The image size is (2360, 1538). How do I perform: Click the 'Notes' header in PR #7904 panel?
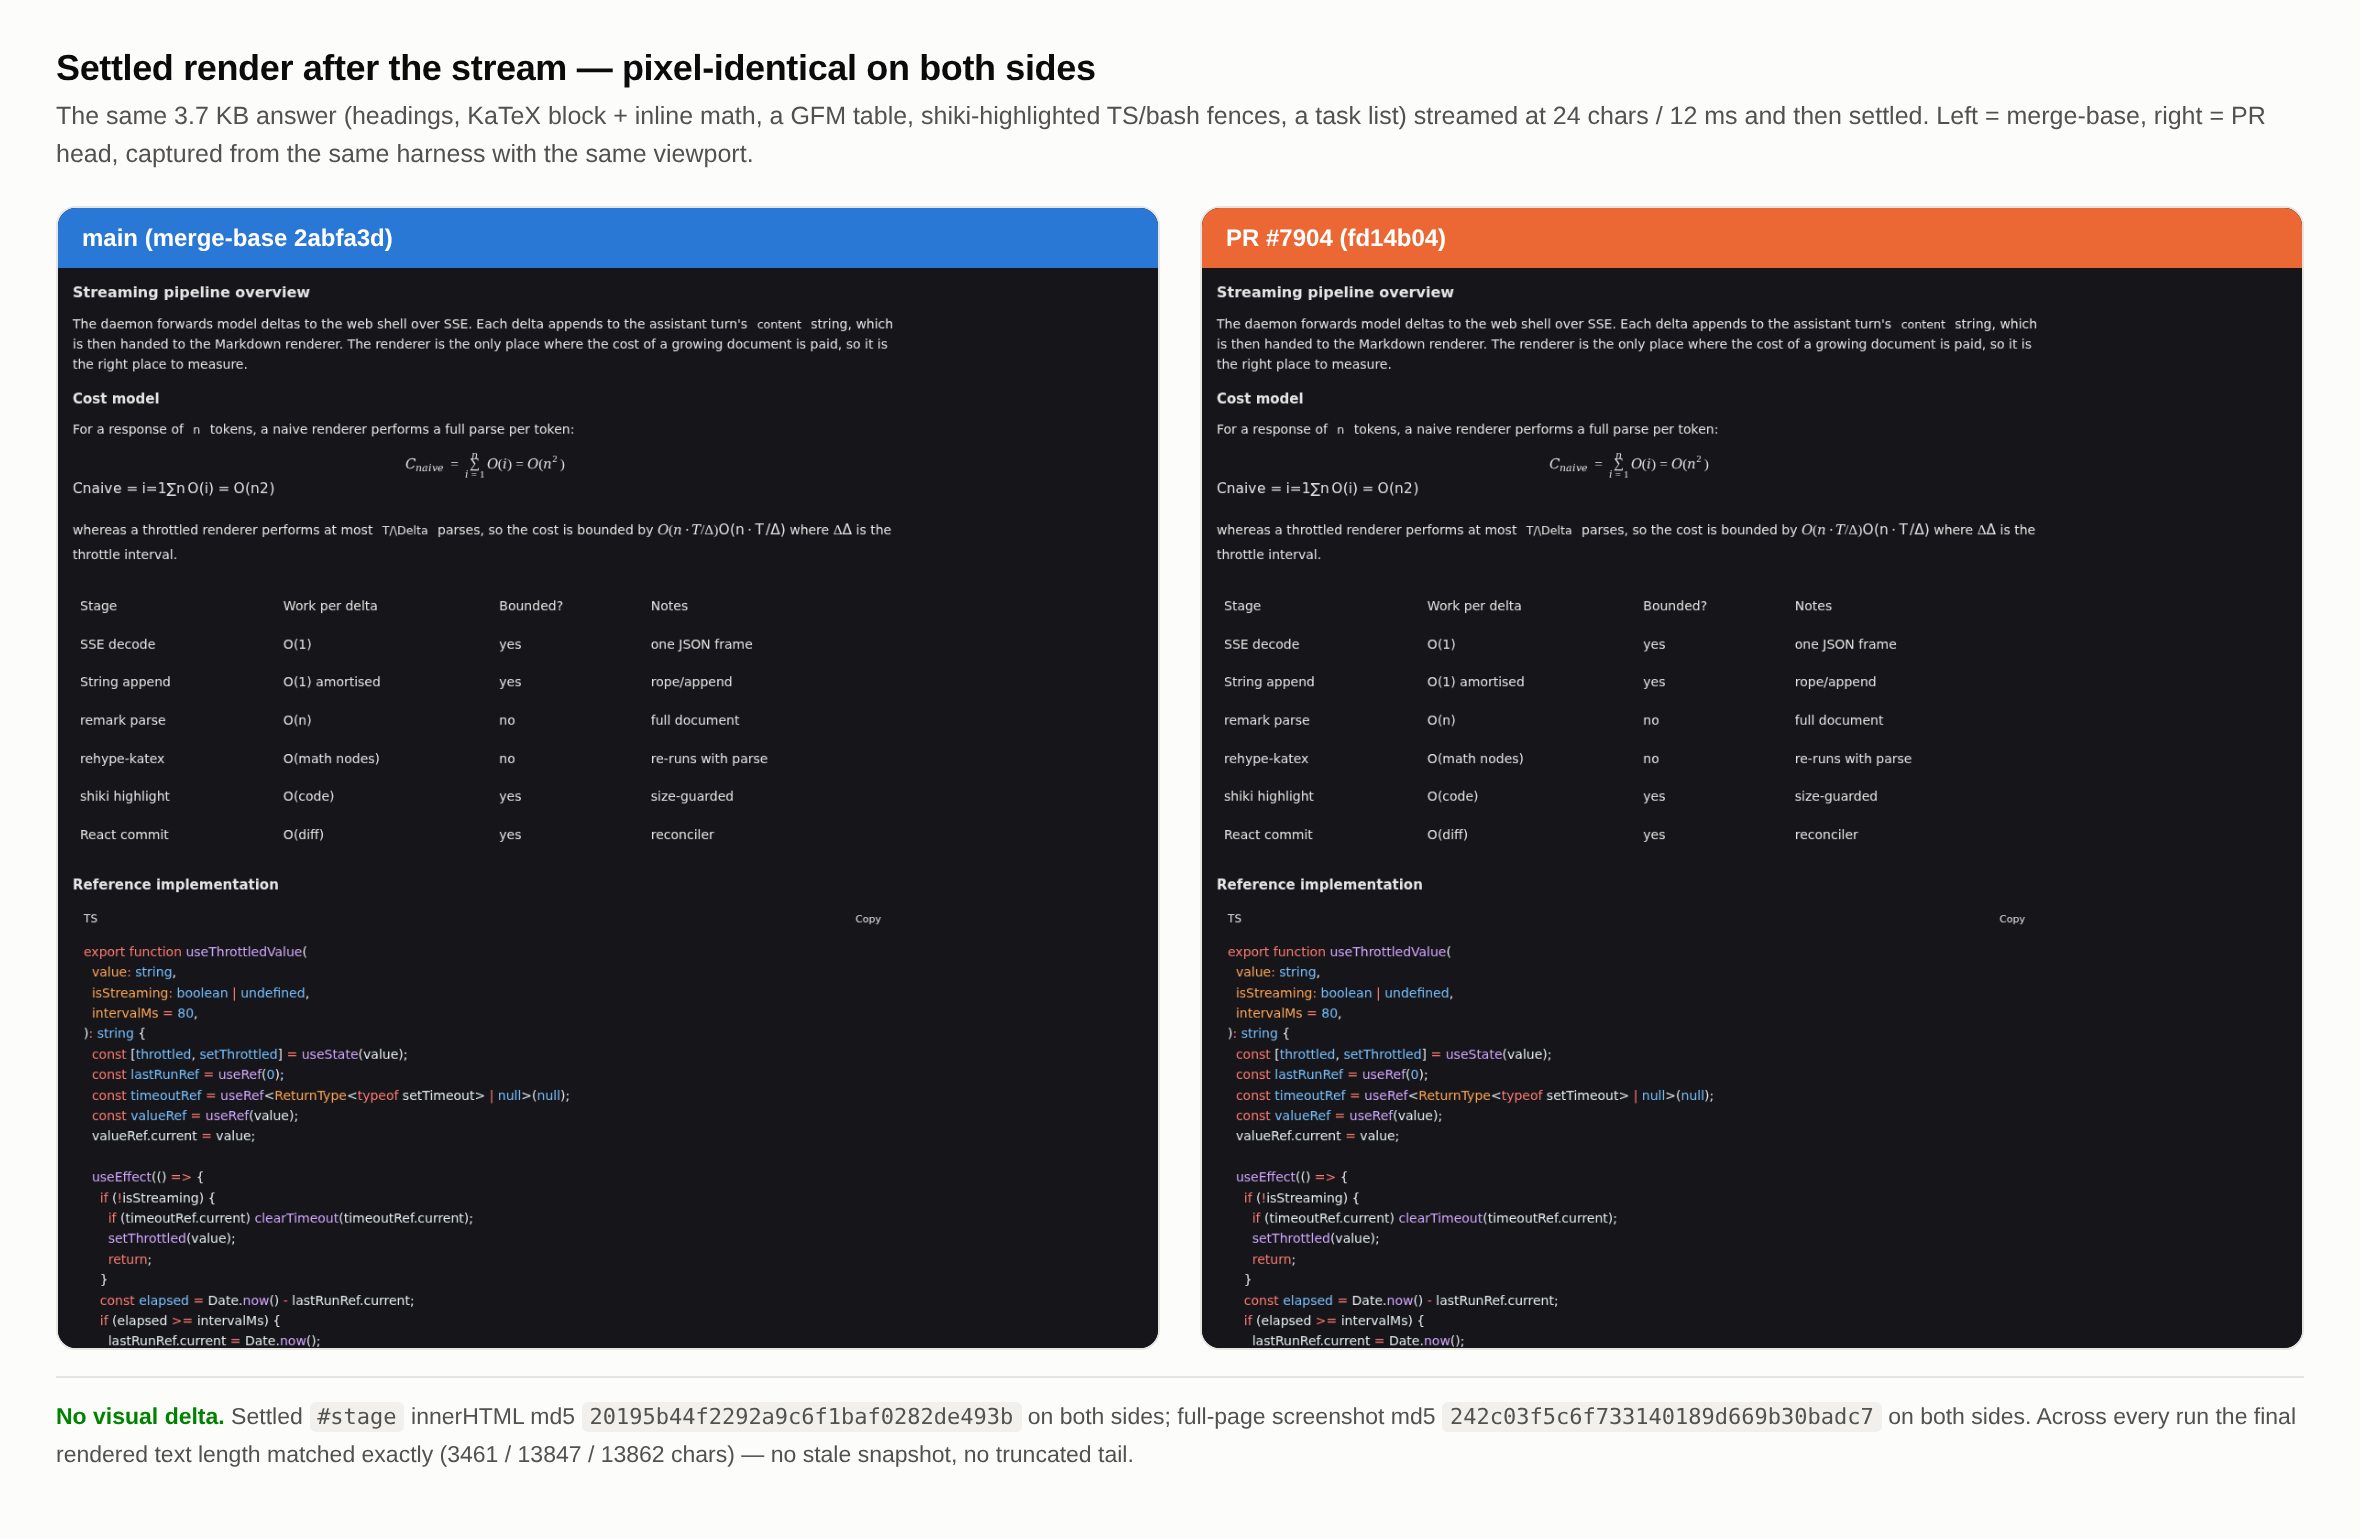pos(1813,606)
